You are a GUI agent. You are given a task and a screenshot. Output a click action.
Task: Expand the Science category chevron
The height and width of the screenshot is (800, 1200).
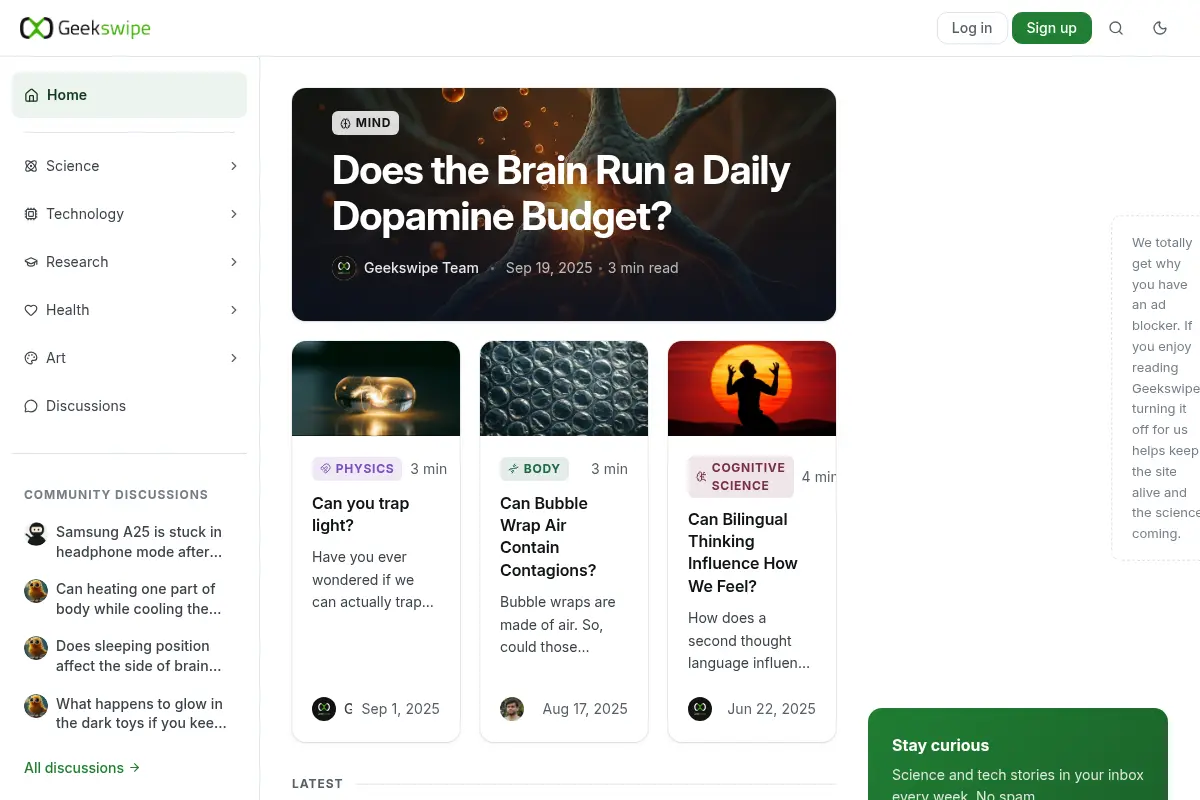click(234, 166)
